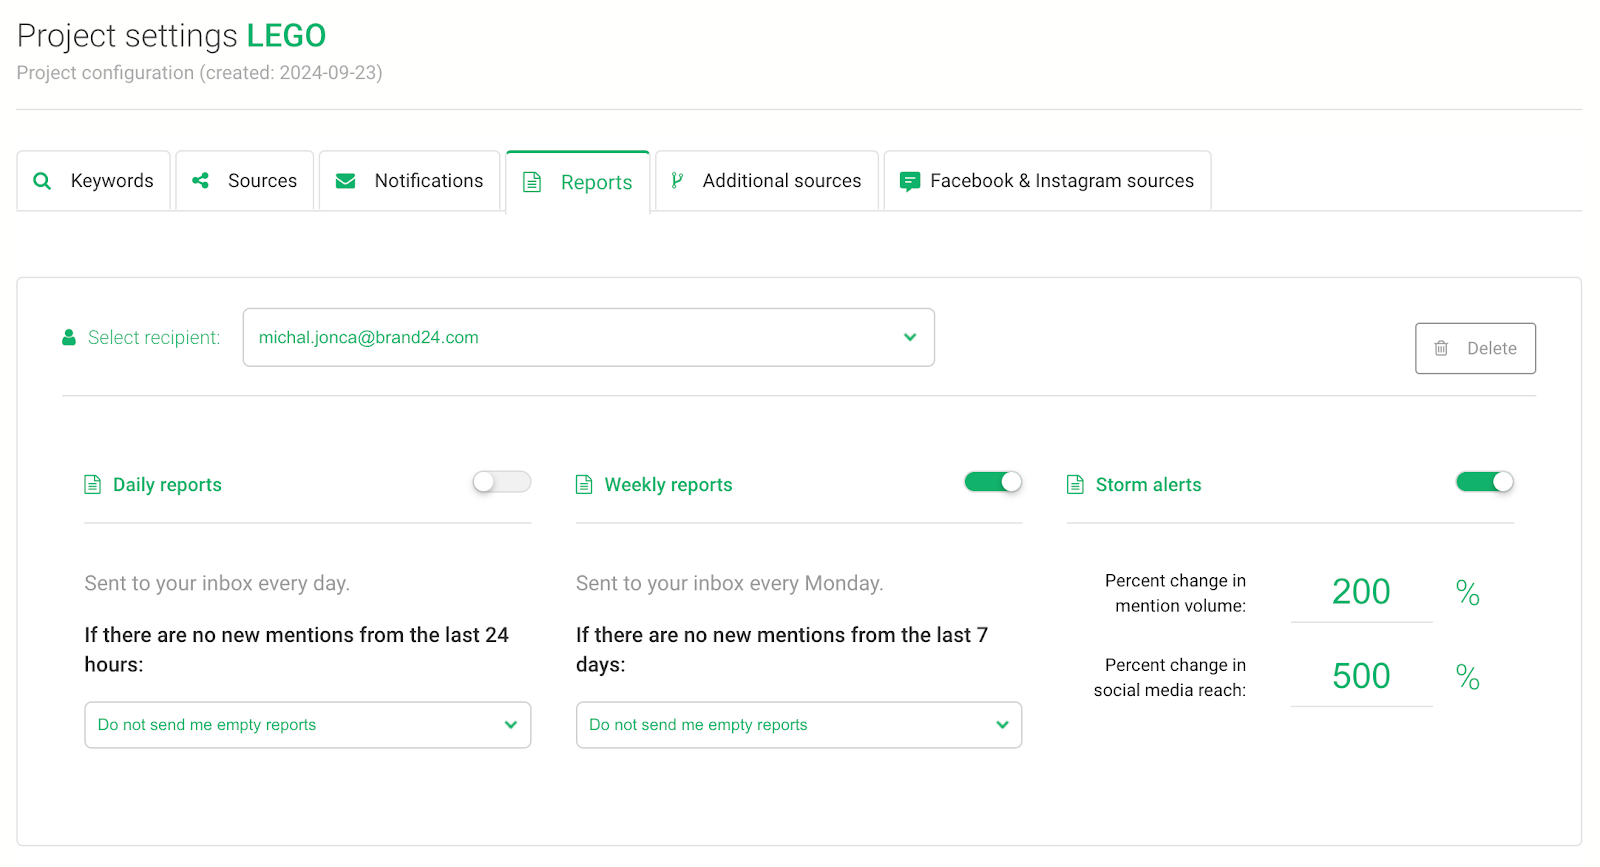Click the document icon beside Daily reports
Image resolution: width=1600 pixels, height=867 pixels.
click(x=92, y=485)
